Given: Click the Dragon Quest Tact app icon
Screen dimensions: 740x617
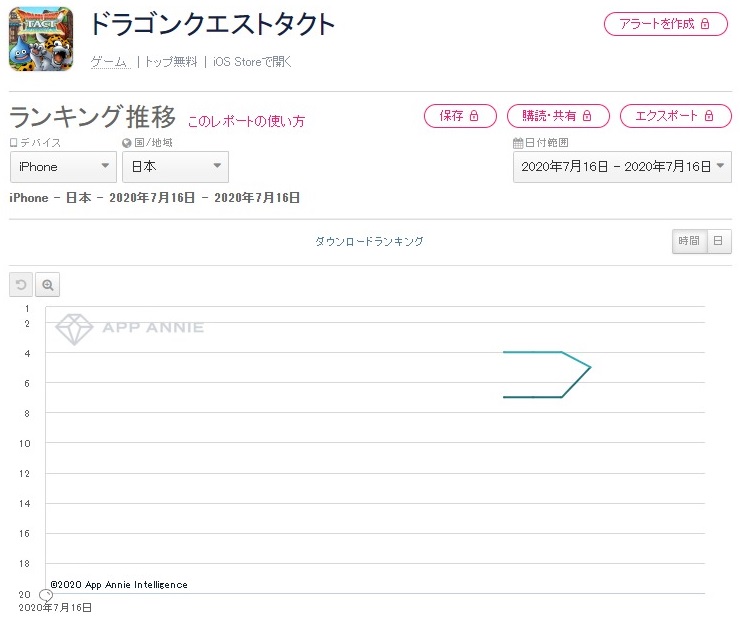Looking at the screenshot, I should pyautogui.click(x=41, y=39).
